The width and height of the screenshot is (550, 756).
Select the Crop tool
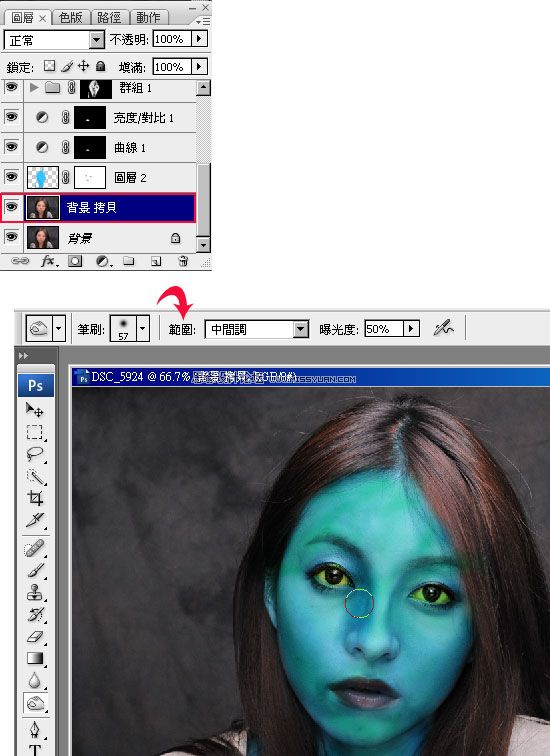coord(35,498)
